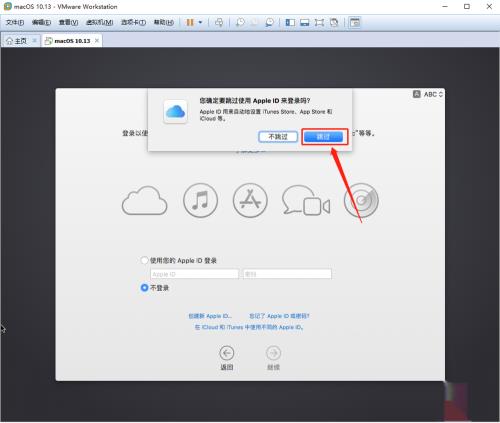This screenshot has height=423, width=500.
Task: Click the Send Ctrl+Alt+Del toolbar icon
Action: (x=219, y=22)
